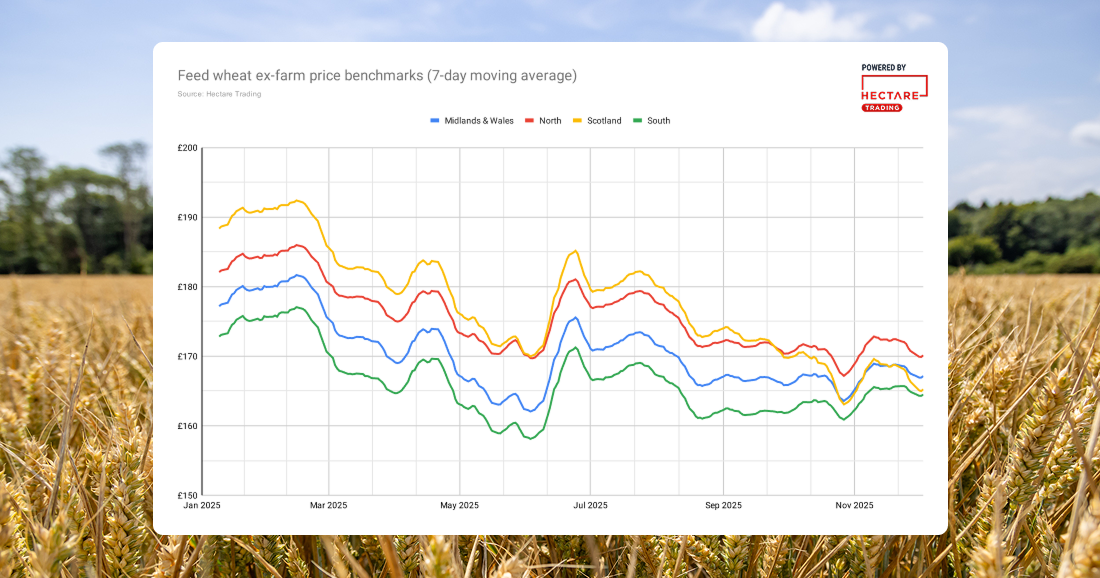Click the red TRADING badge in the logo
The height and width of the screenshot is (578, 1100).
[x=881, y=107]
